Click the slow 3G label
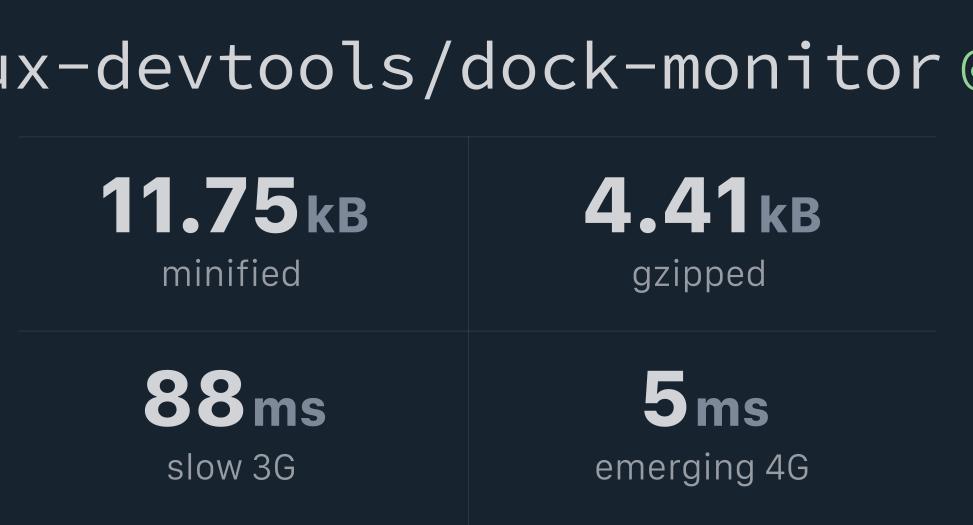Image resolution: width=973 pixels, height=525 pixels. coord(231,468)
